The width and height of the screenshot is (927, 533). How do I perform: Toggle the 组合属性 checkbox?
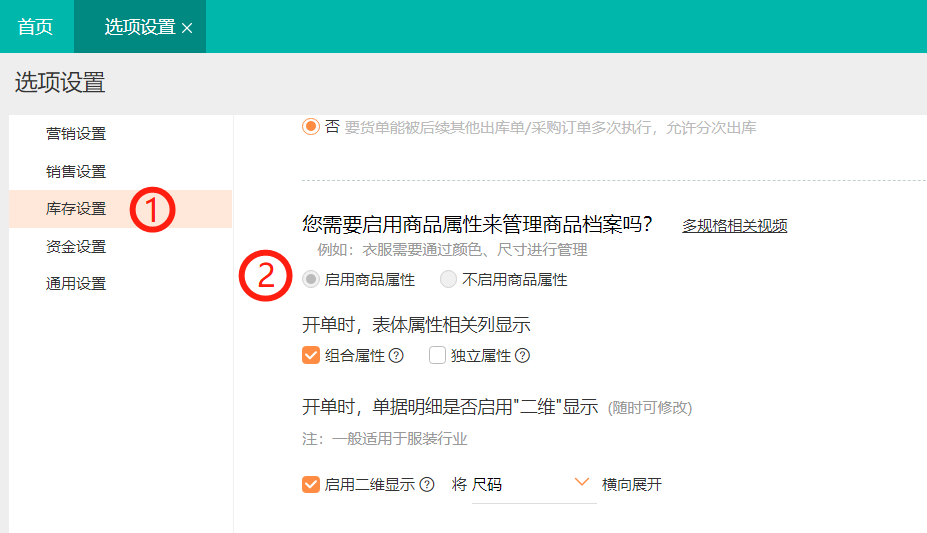(311, 355)
